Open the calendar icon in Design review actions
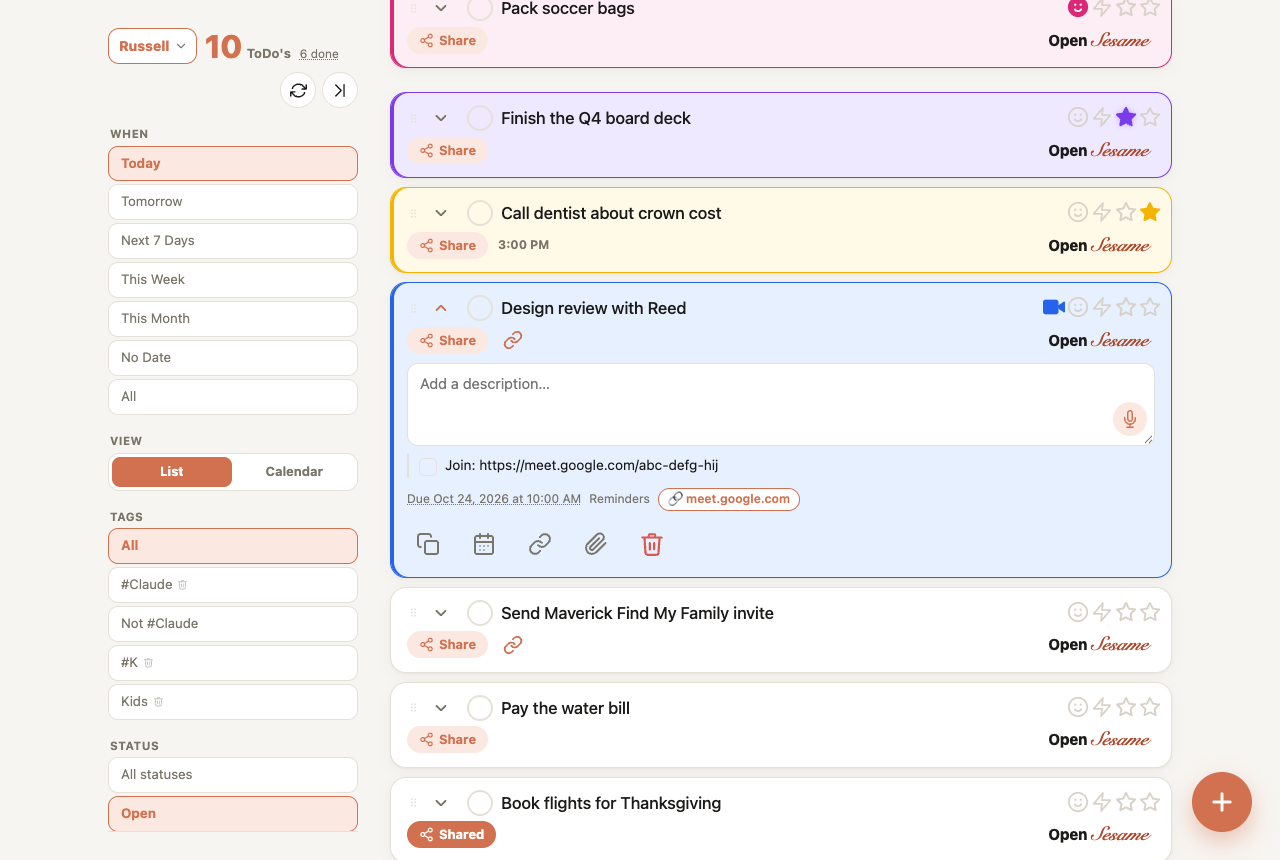 coord(484,544)
